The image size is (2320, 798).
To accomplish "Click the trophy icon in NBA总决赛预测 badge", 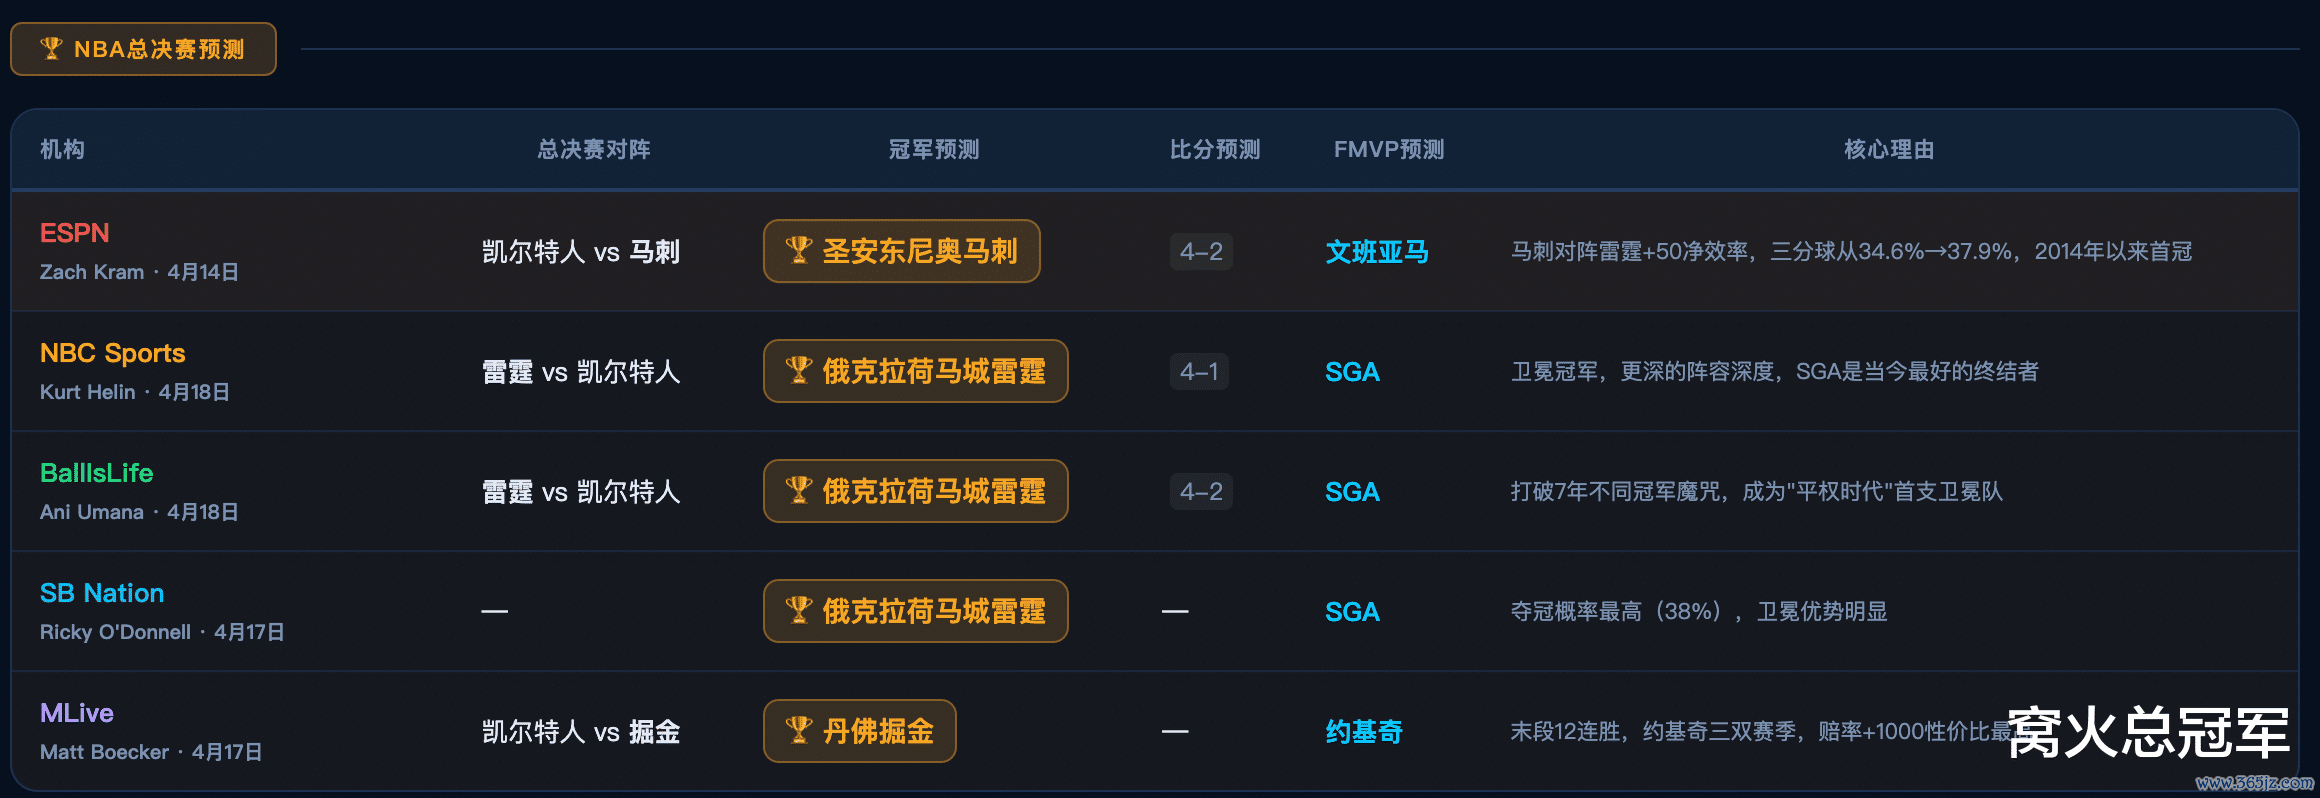I will coord(51,49).
